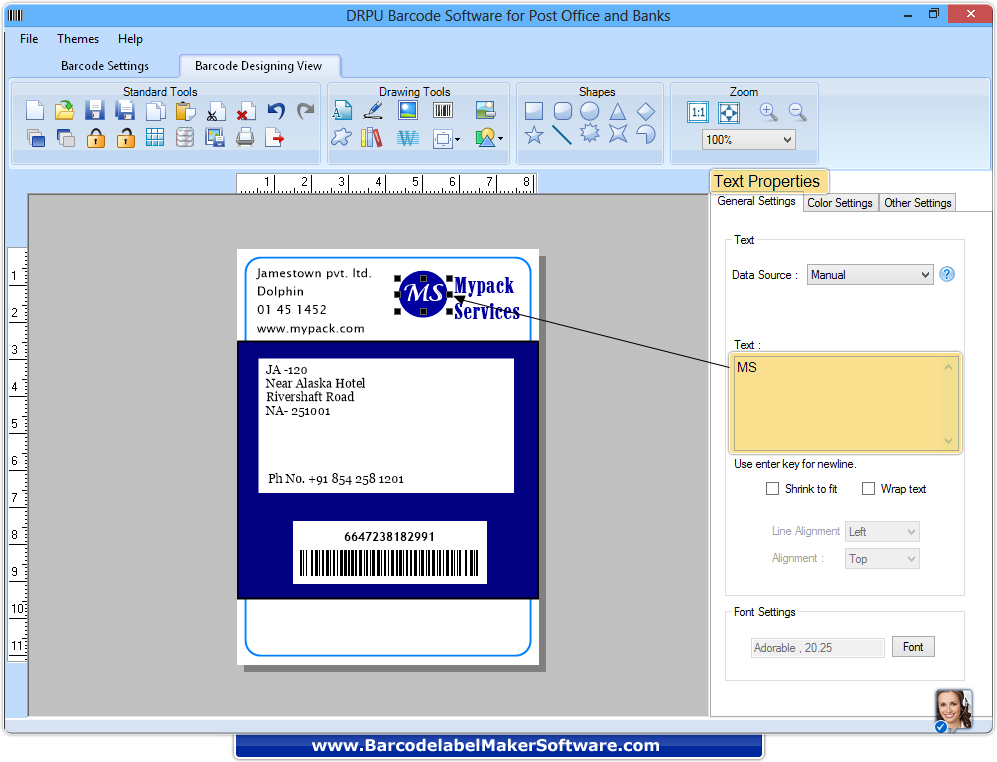
Task: Click the Cut scissors icon
Action: tap(215, 111)
